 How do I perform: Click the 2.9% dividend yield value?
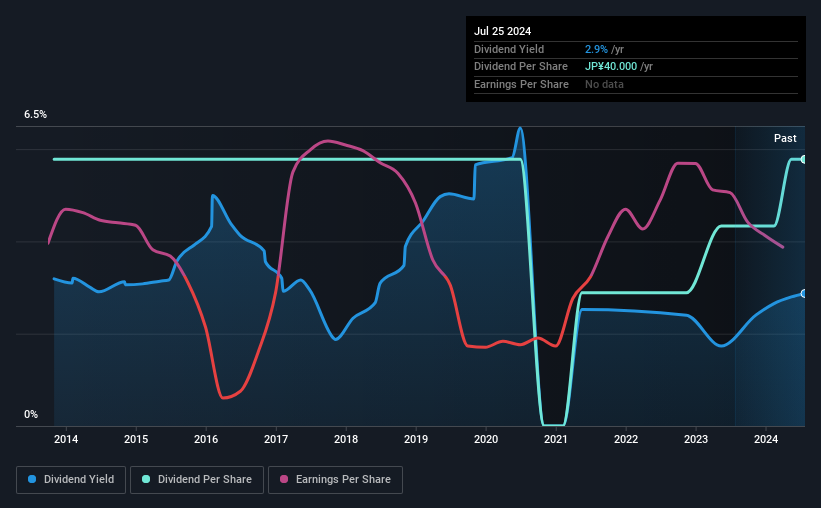click(x=596, y=49)
